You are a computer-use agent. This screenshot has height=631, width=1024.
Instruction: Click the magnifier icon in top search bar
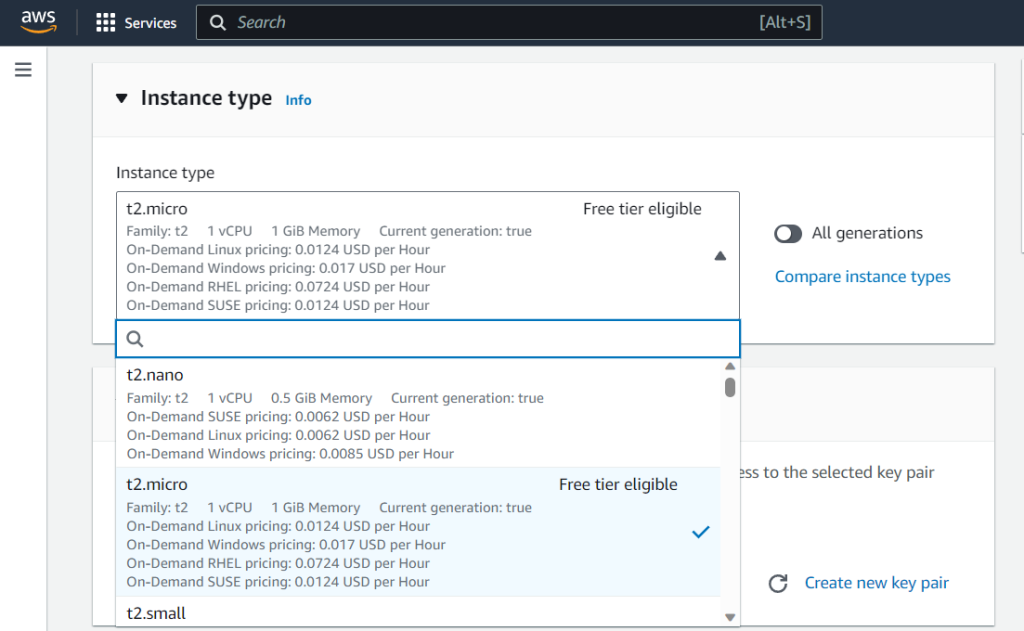point(218,23)
